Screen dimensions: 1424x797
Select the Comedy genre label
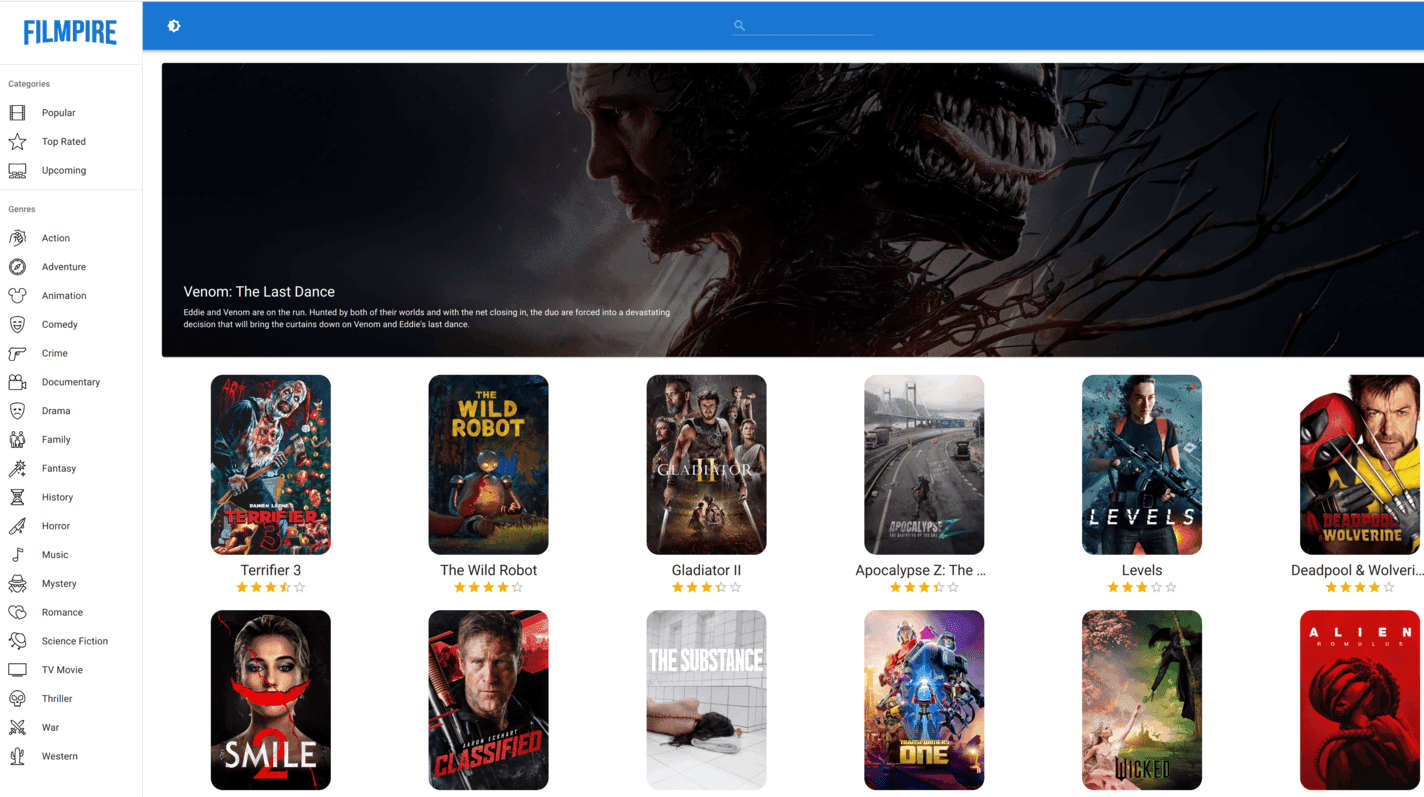coord(60,325)
